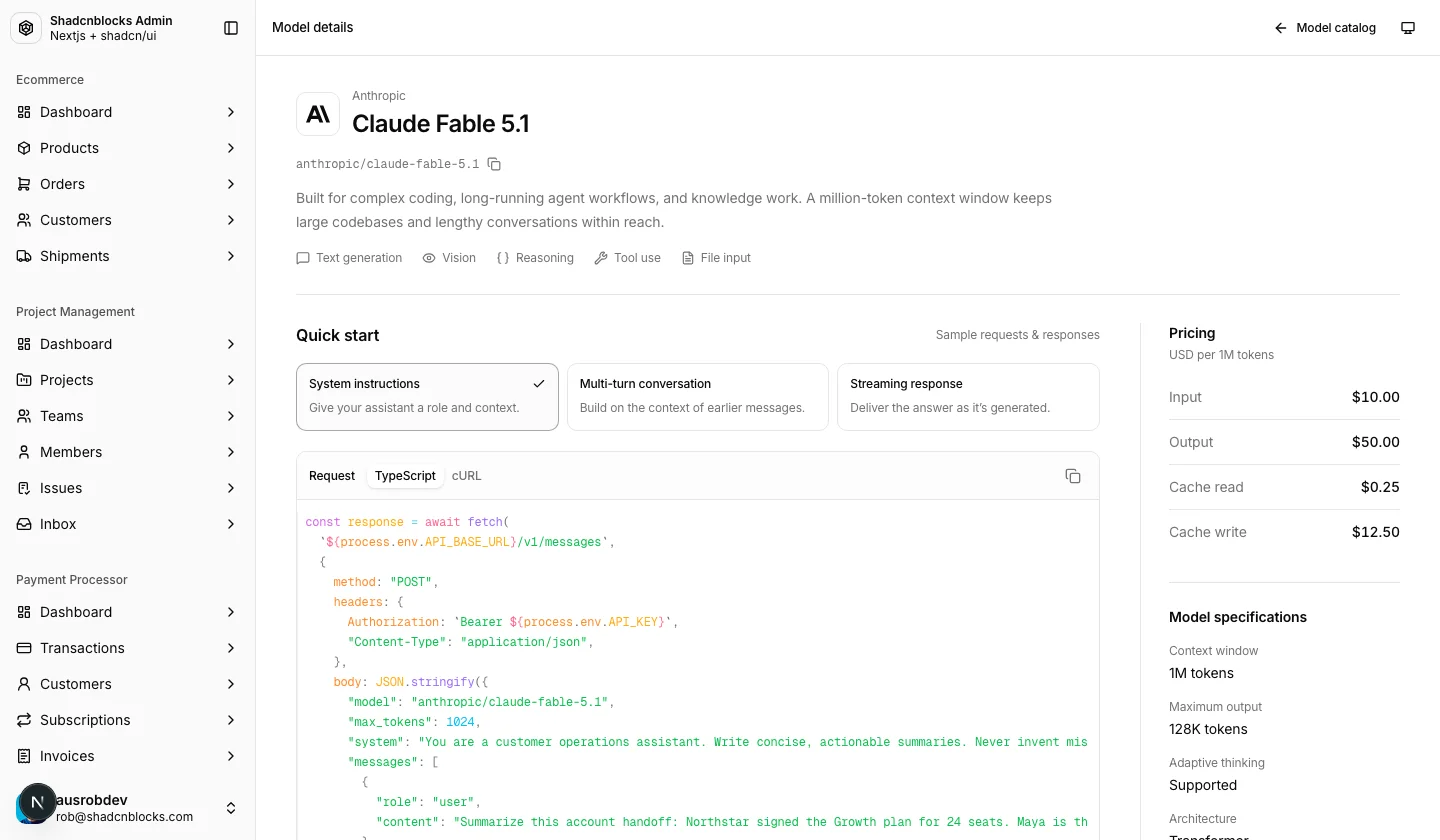
Task: Click the Sample requests & responses label
Action: pos(1018,335)
